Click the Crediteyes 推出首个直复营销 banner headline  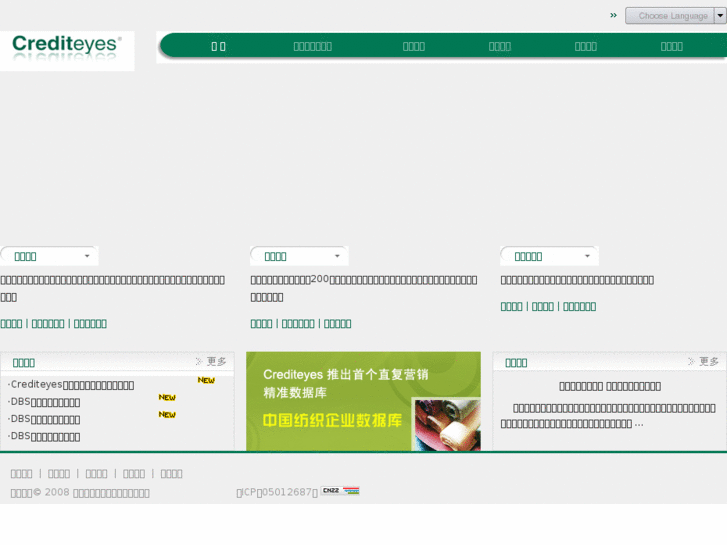[345, 383]
